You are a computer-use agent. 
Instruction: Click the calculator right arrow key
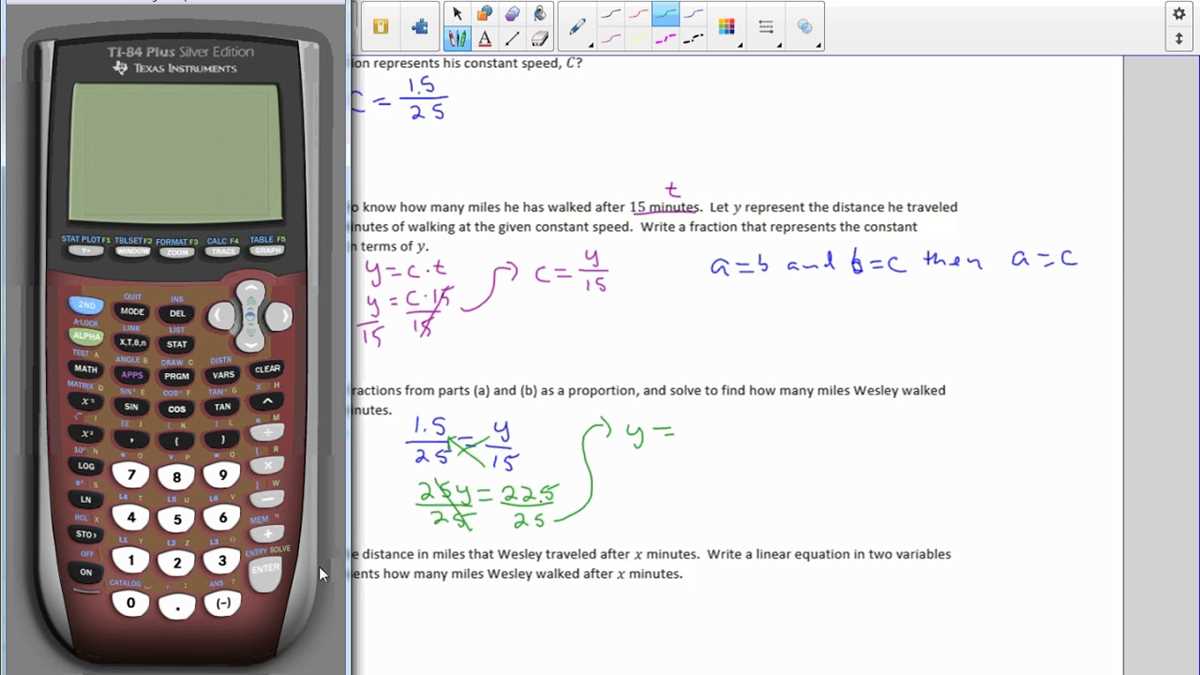(x=279, y=316)
